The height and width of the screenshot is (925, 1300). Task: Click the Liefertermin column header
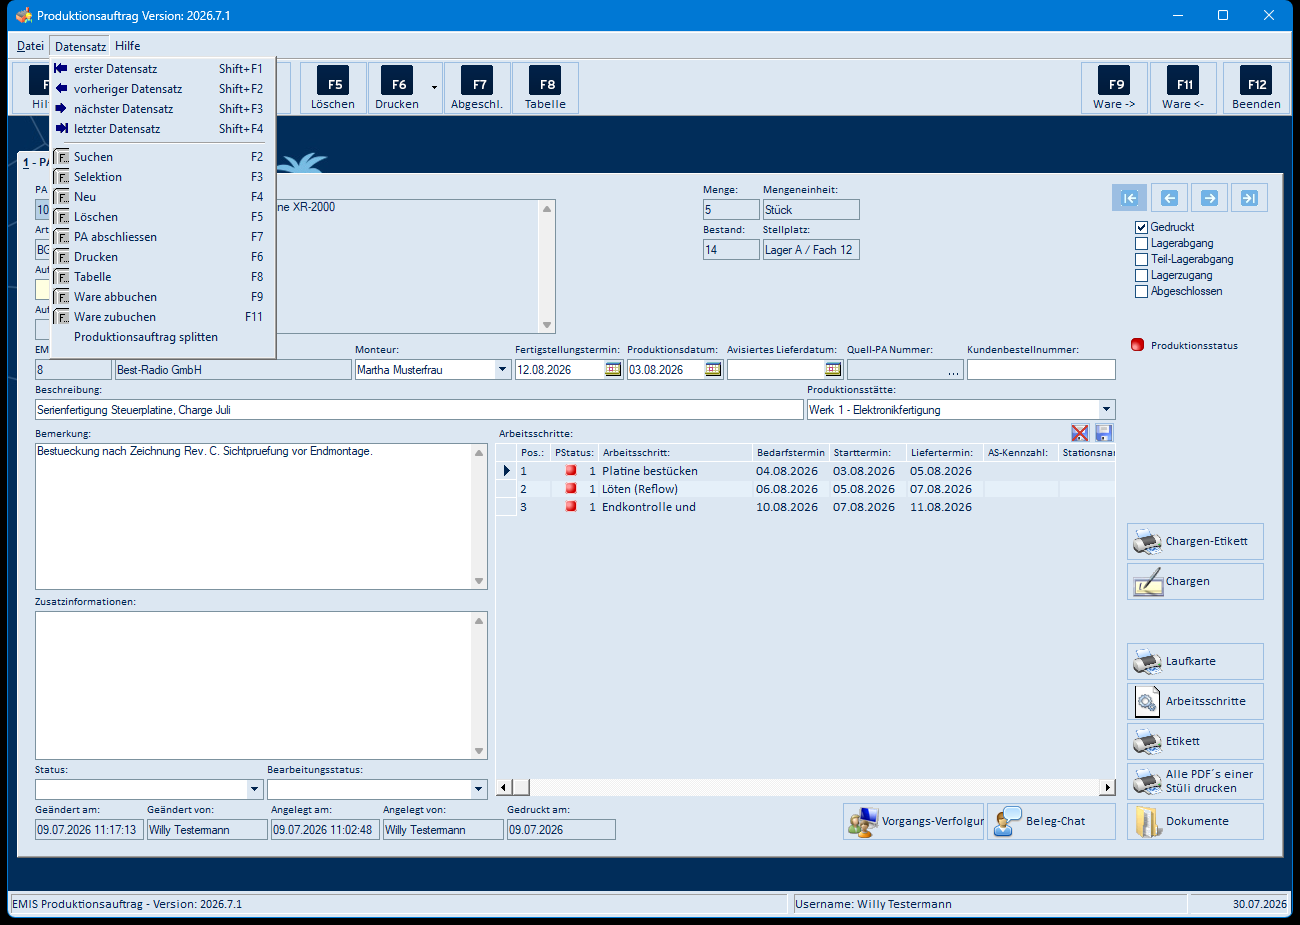click(x=944, y=453)
